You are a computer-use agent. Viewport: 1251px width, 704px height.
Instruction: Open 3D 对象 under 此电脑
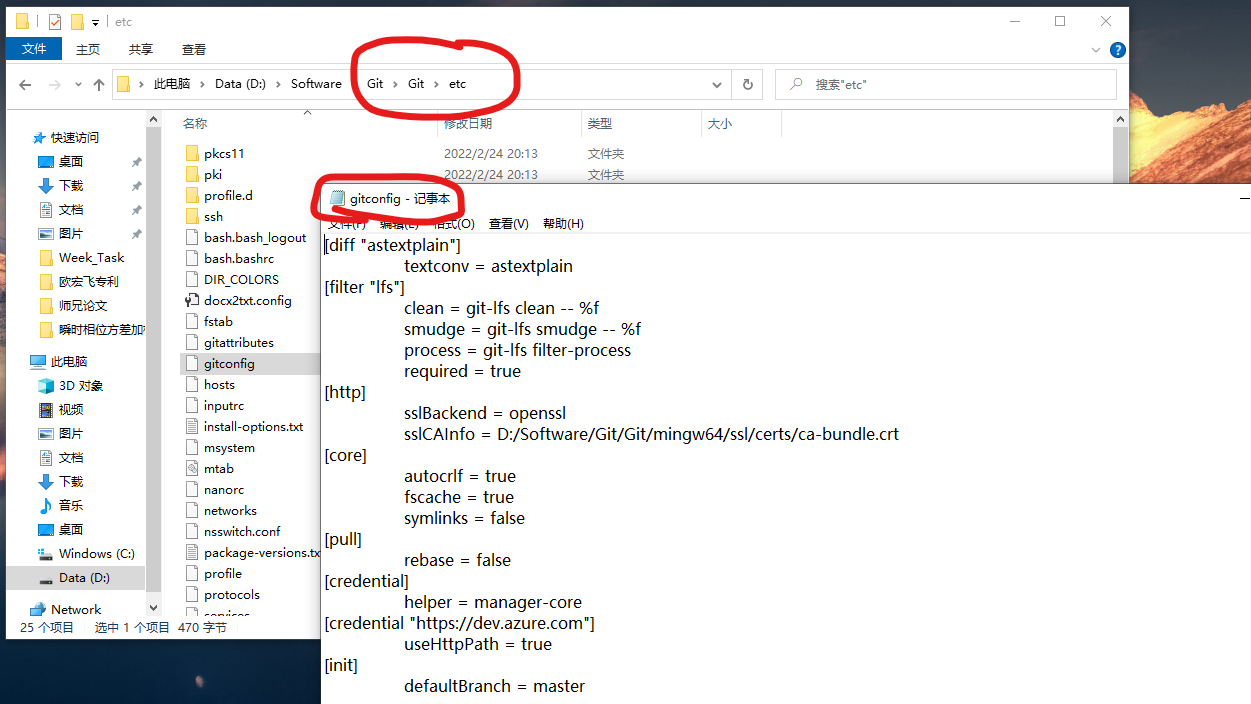coord(81,386)
